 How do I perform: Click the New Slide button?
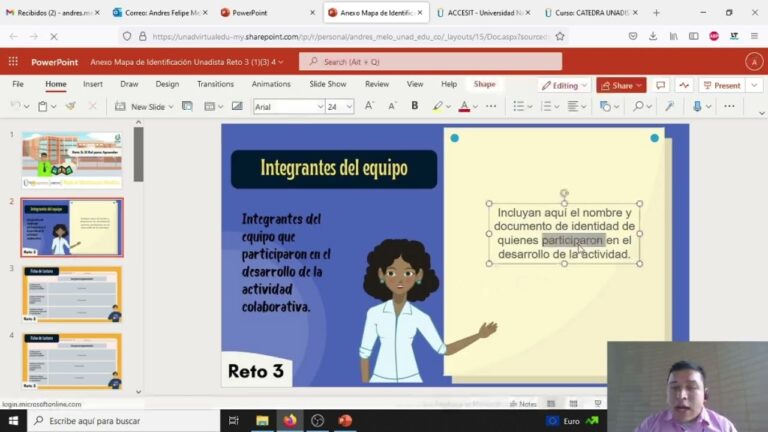[140, 106]
